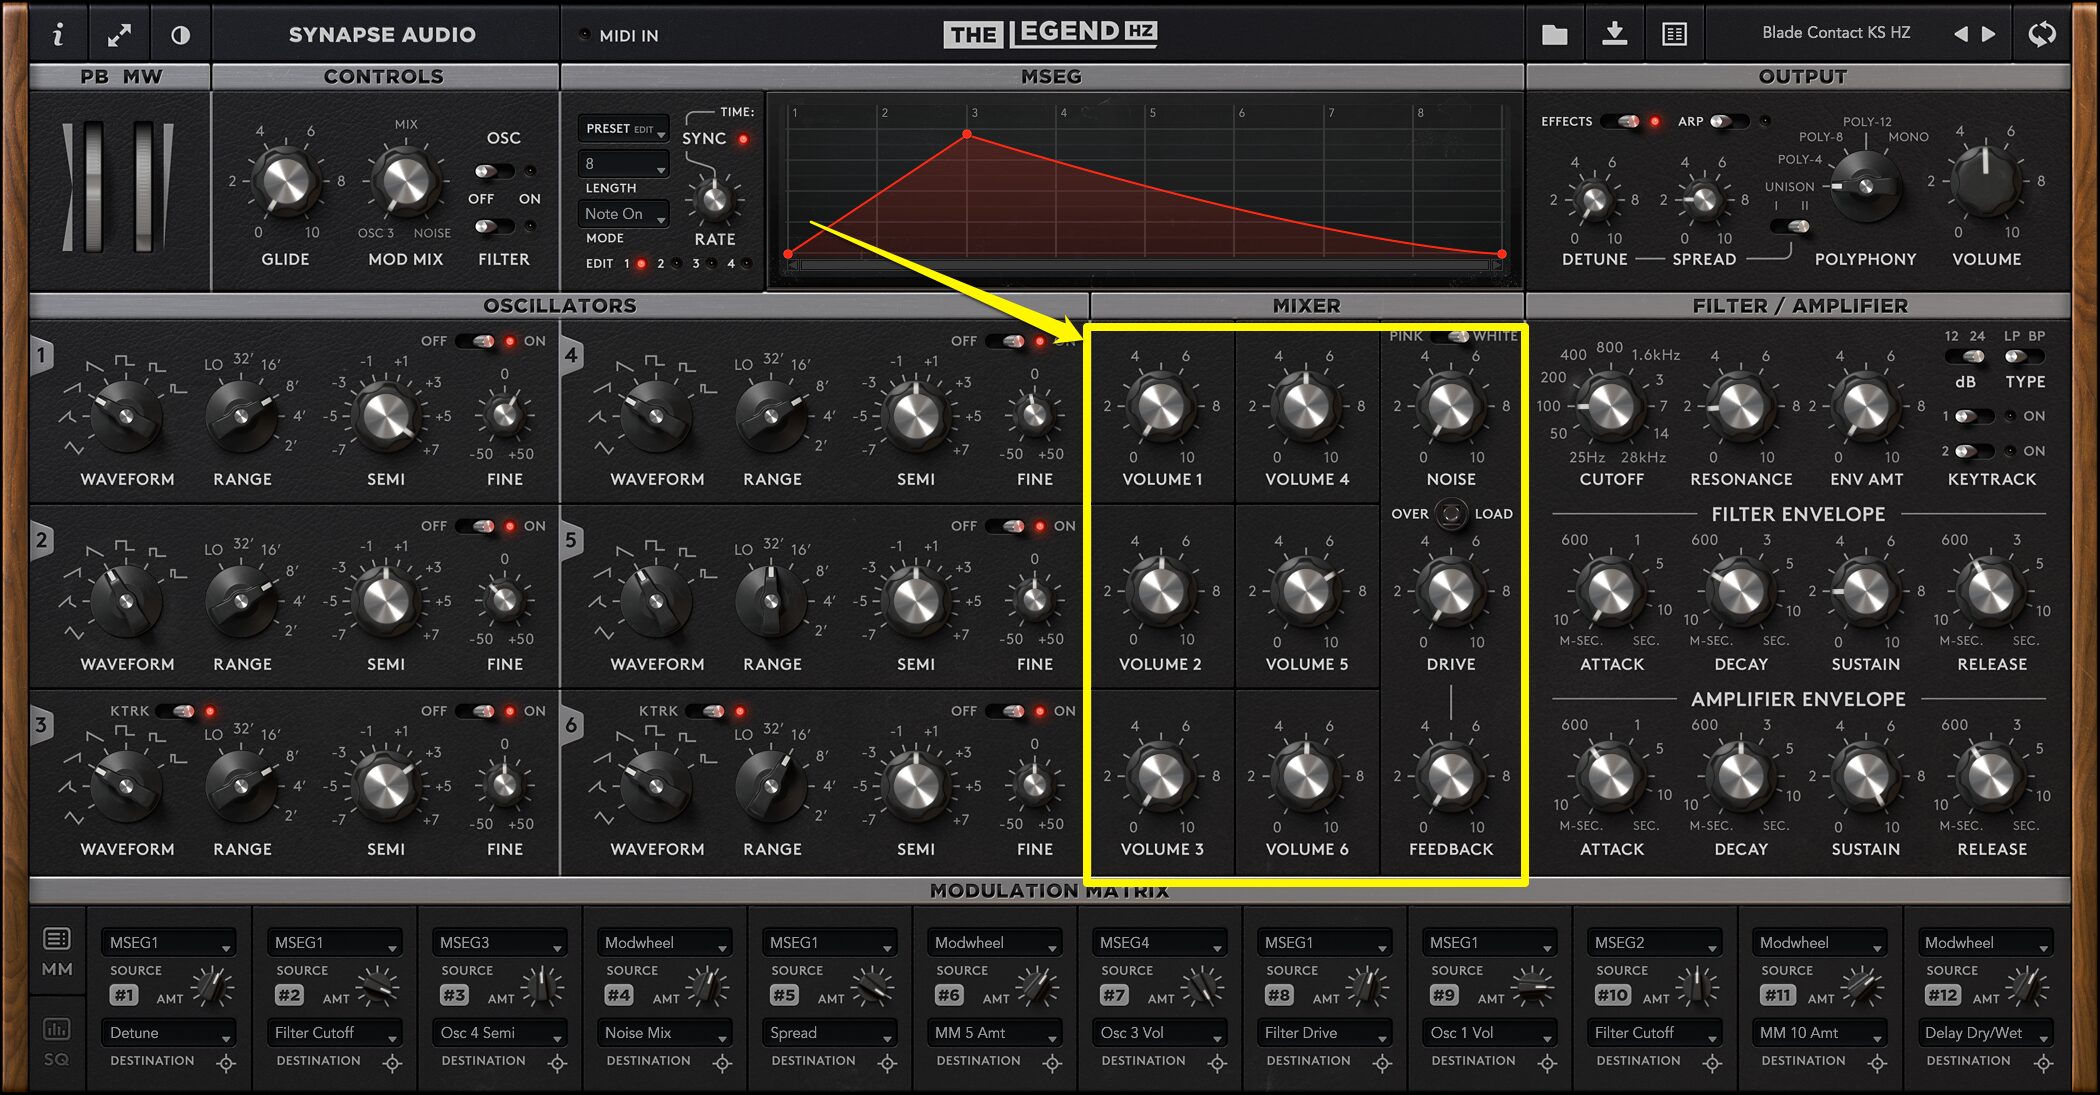Viewport: 2100px width, 1095px height.
Task: Click the Filter Cutoff slot #10 crosshair
Action: click(x=1712, y=1063)
